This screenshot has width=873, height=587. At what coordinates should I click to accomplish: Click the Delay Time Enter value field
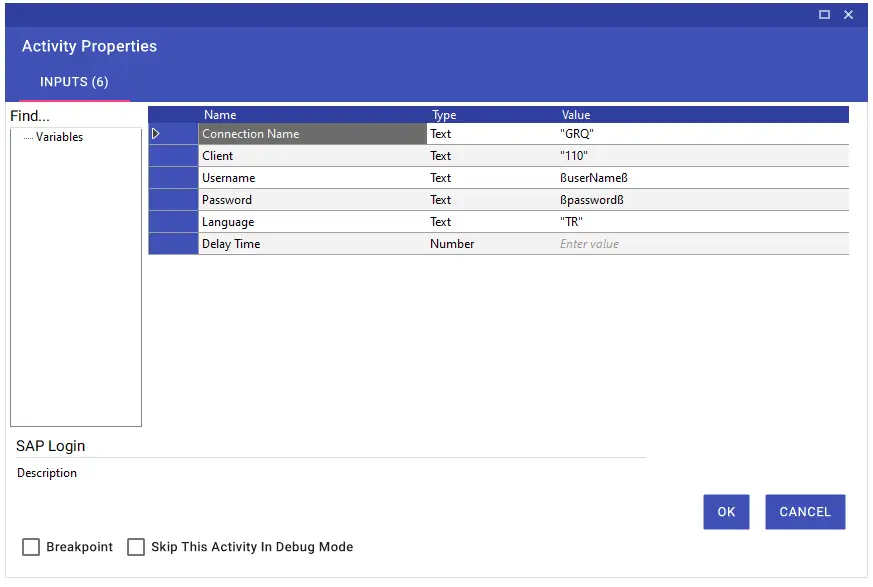[702, 244]
